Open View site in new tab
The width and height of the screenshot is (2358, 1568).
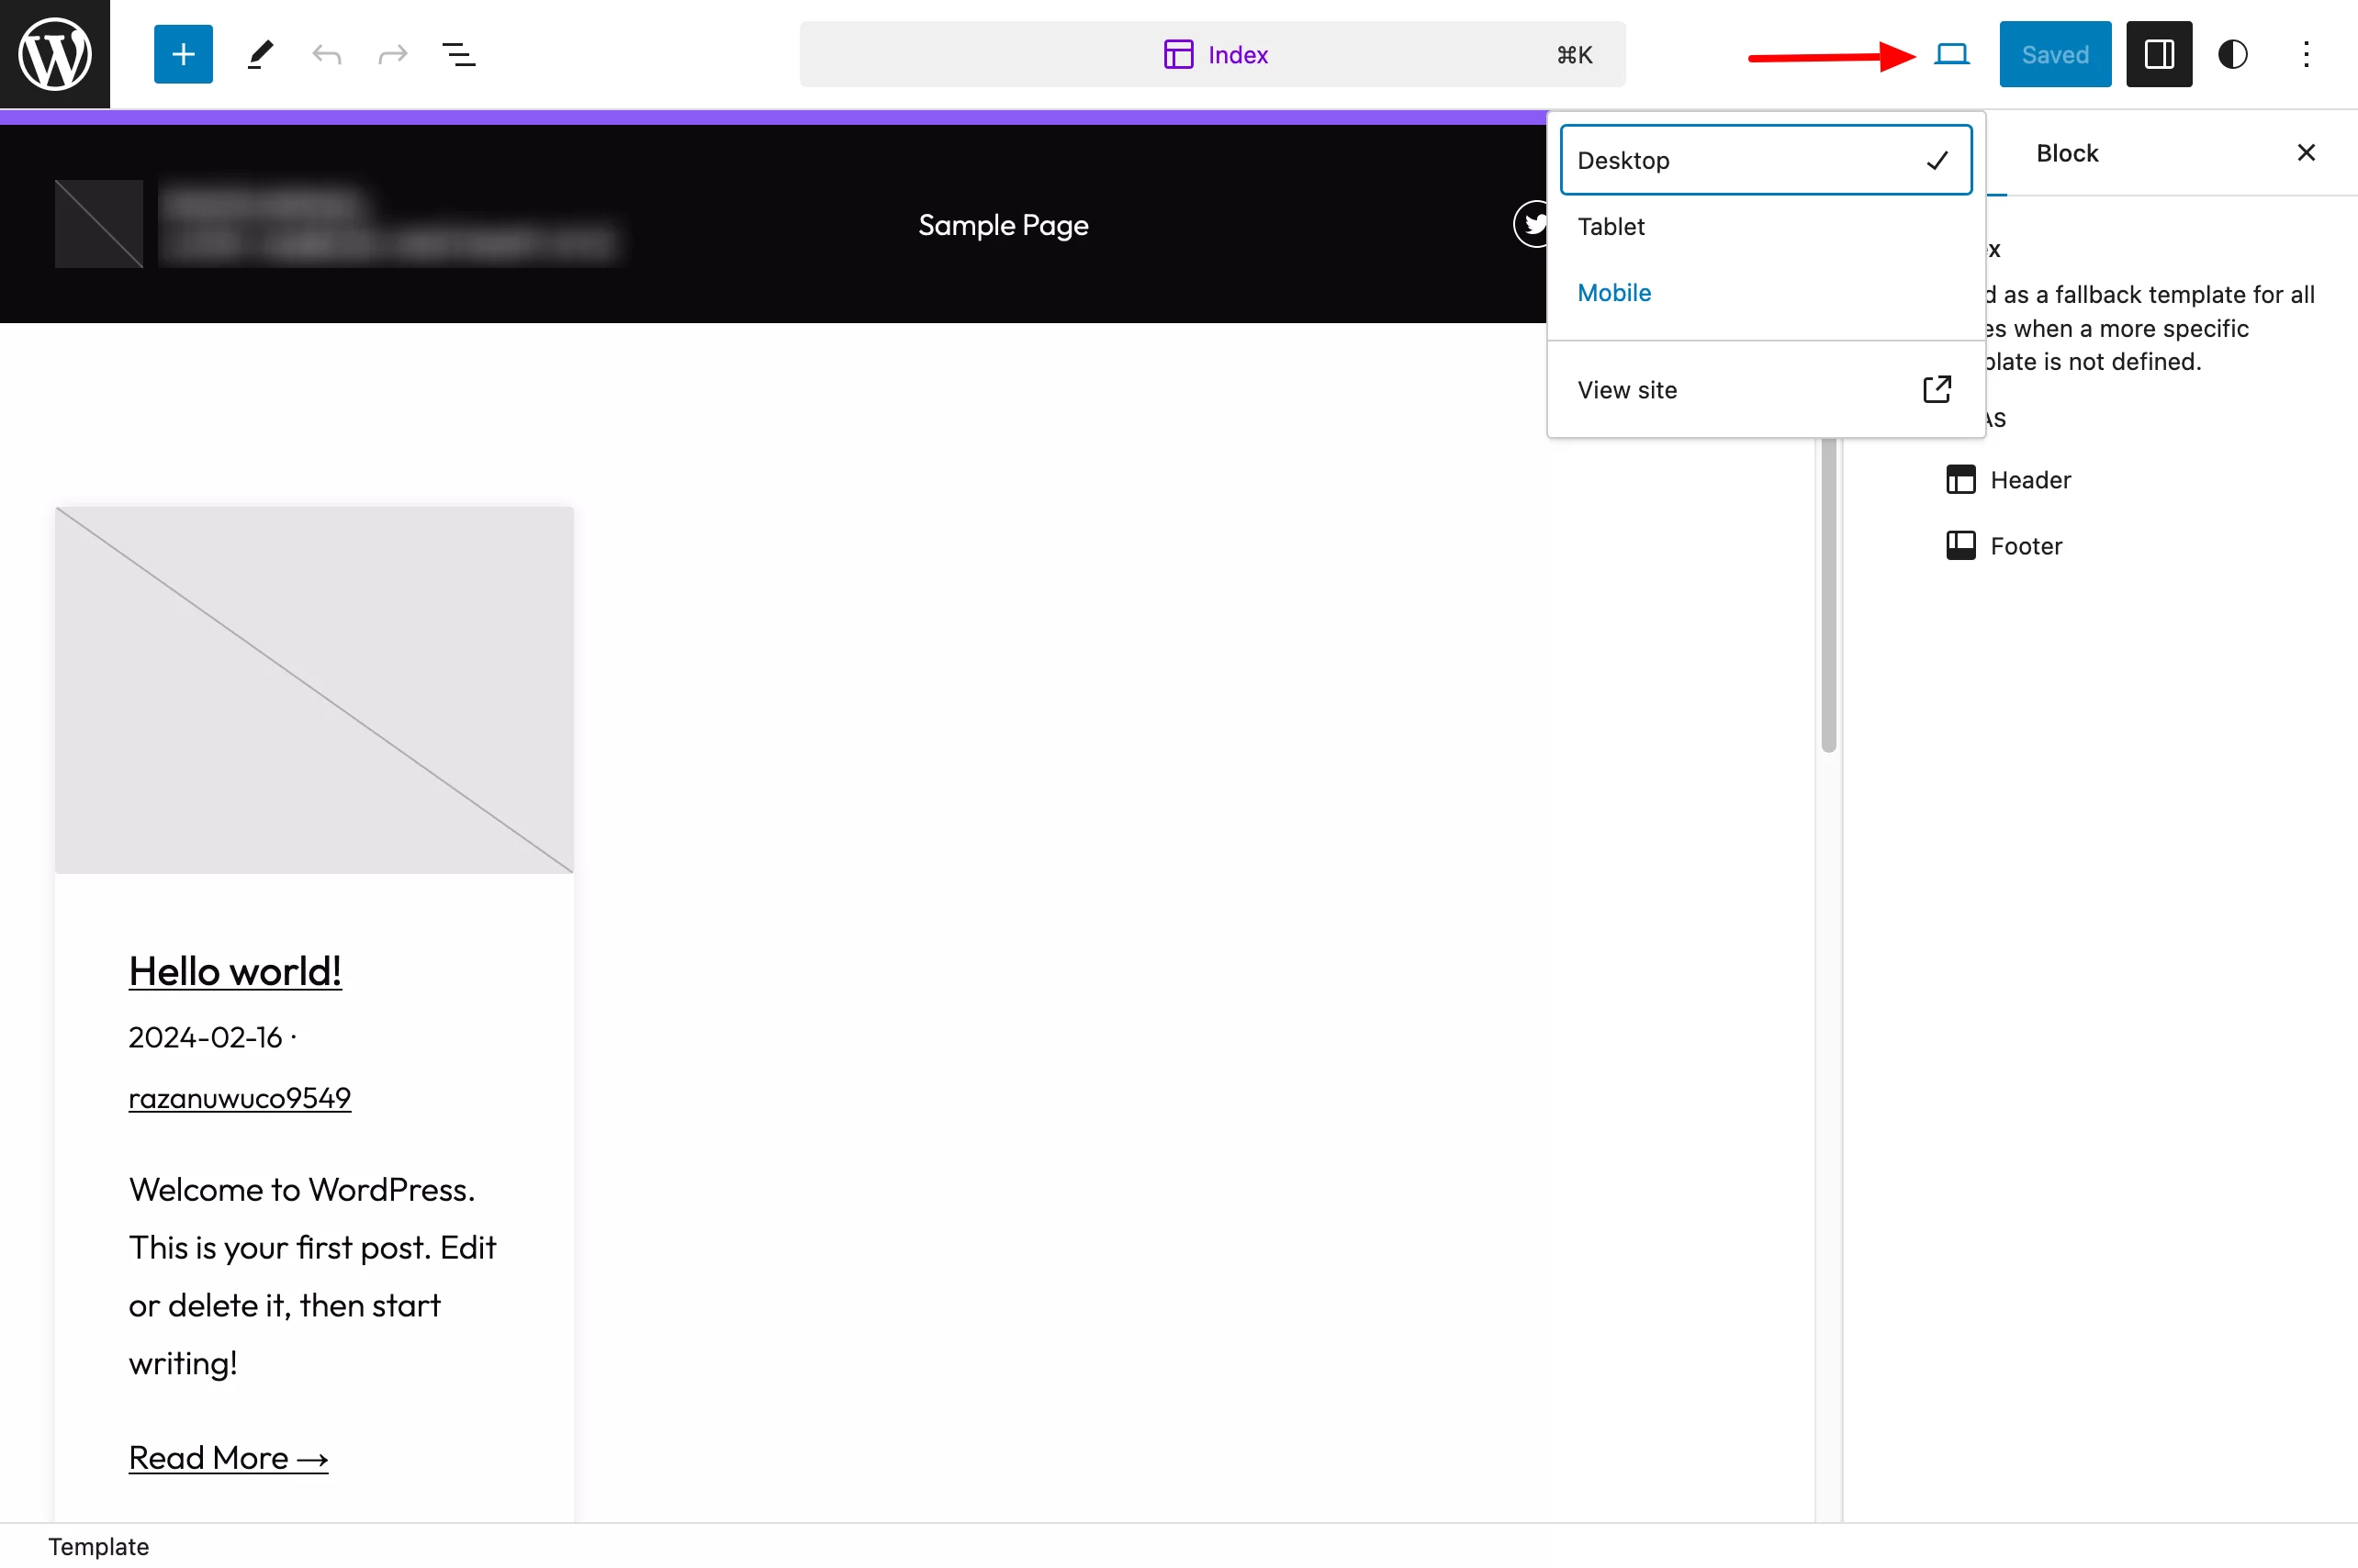tap(1763, 388)
